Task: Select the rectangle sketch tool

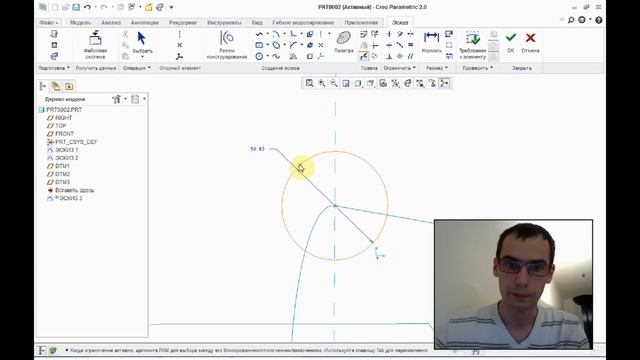Action: click(x=259, y=45)
